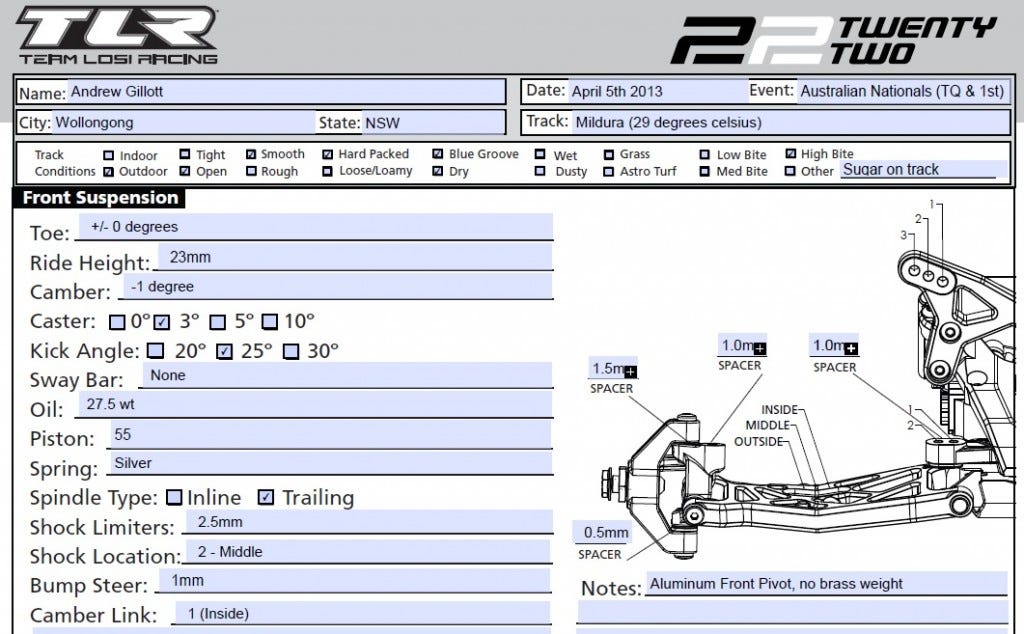Edit the Oil field showing 27.5 wt
This screenshot has width=1024, height=634.
tap(315, 404)
